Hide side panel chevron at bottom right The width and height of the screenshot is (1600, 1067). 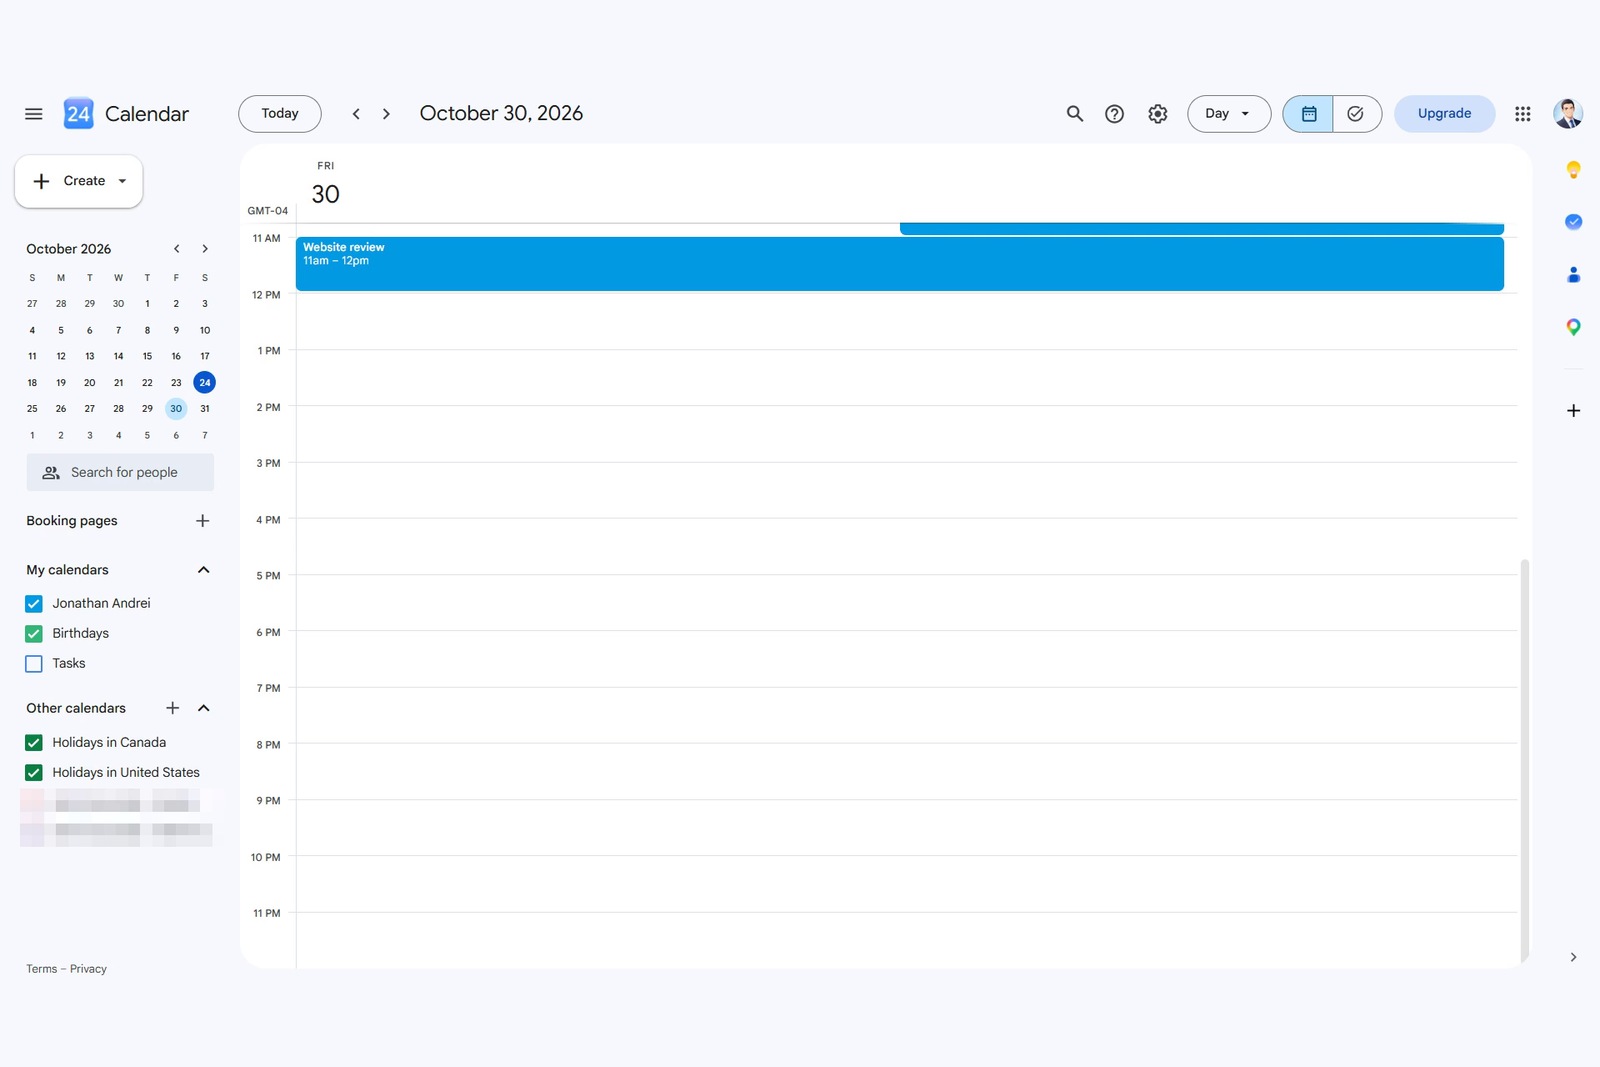1573,957
